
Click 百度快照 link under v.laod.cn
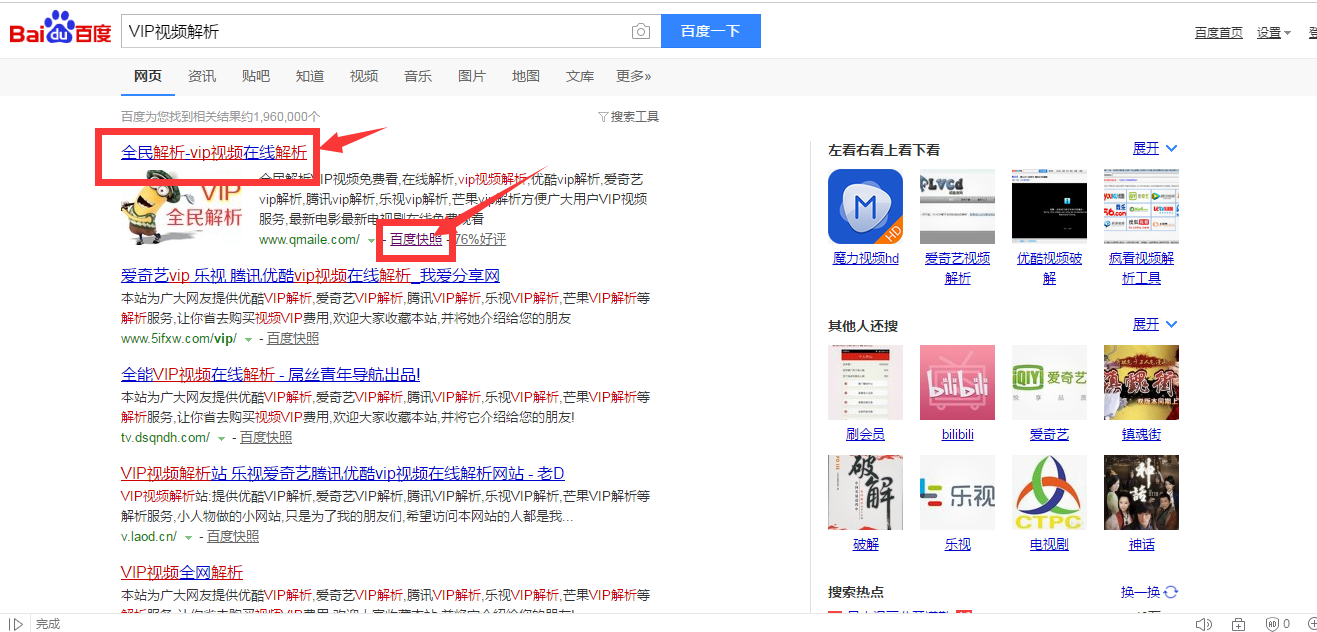coord(233,536)
